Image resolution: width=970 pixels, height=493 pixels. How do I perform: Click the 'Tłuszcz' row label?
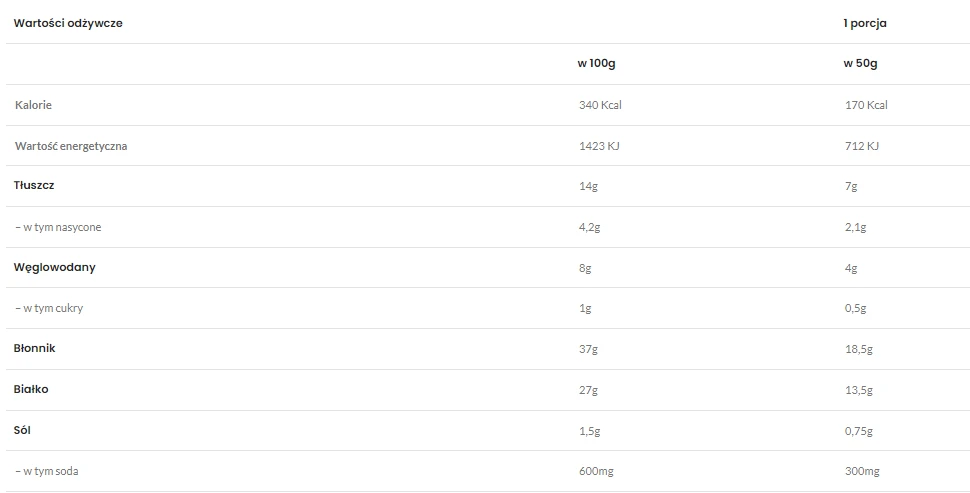tap(34, 186)
